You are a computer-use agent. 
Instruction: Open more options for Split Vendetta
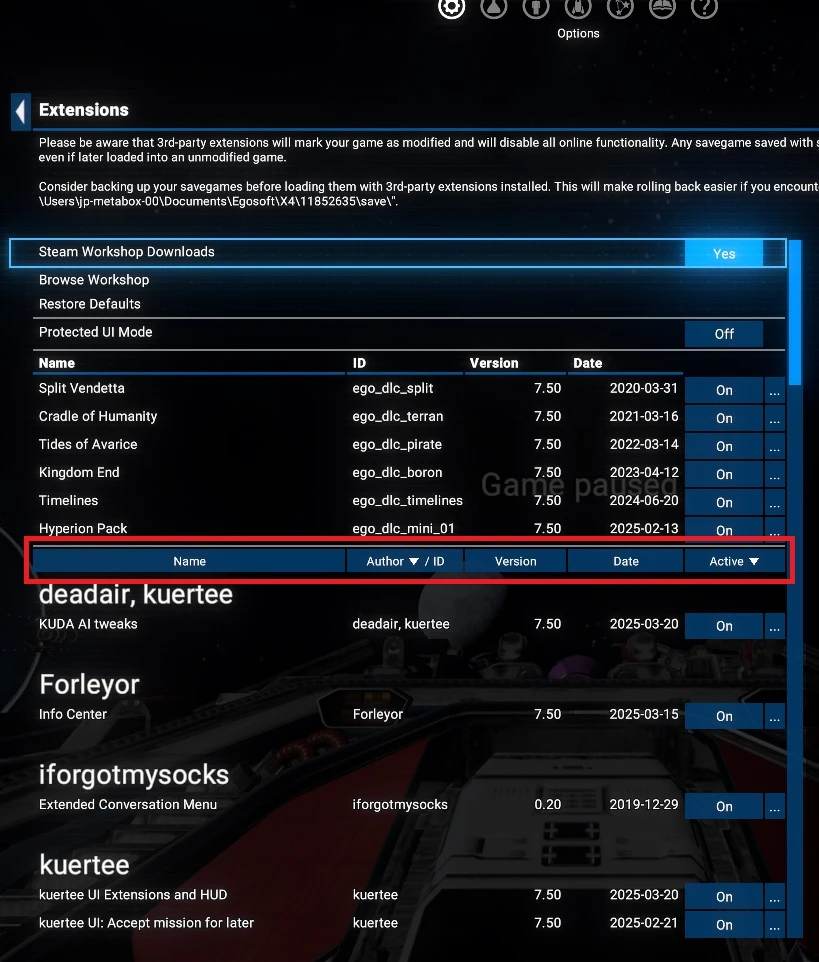(x=775, y=390)
